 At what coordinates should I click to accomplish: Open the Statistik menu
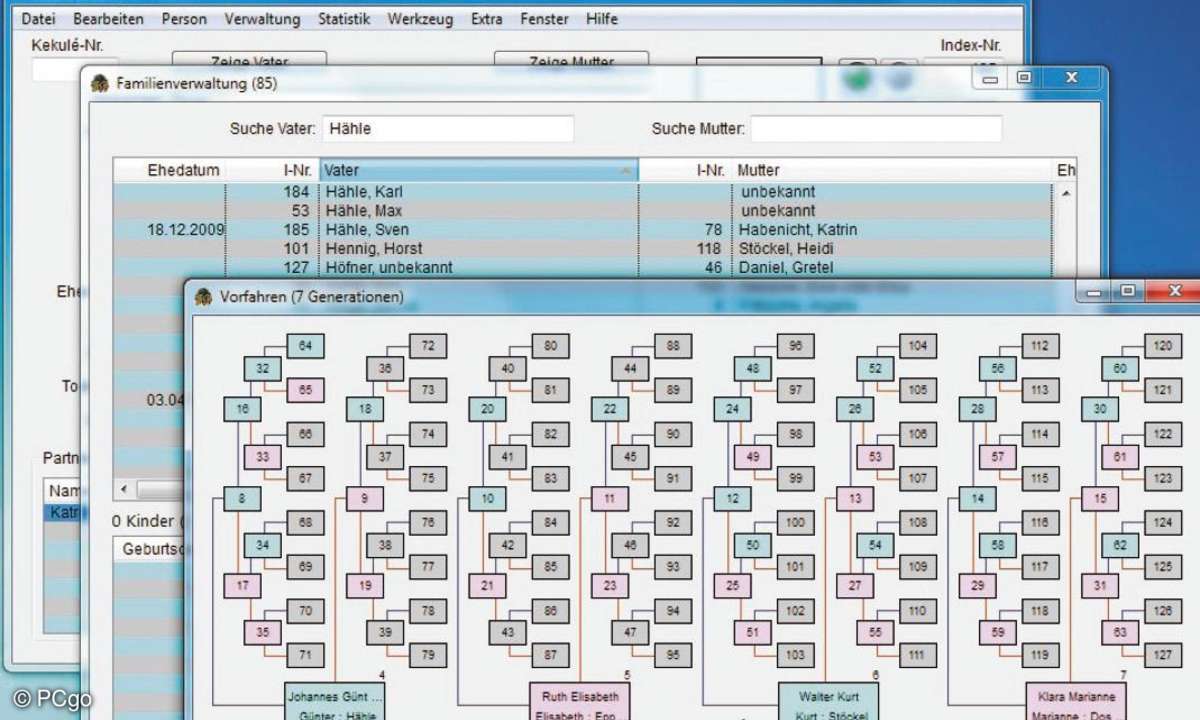[x=344, y=19]
